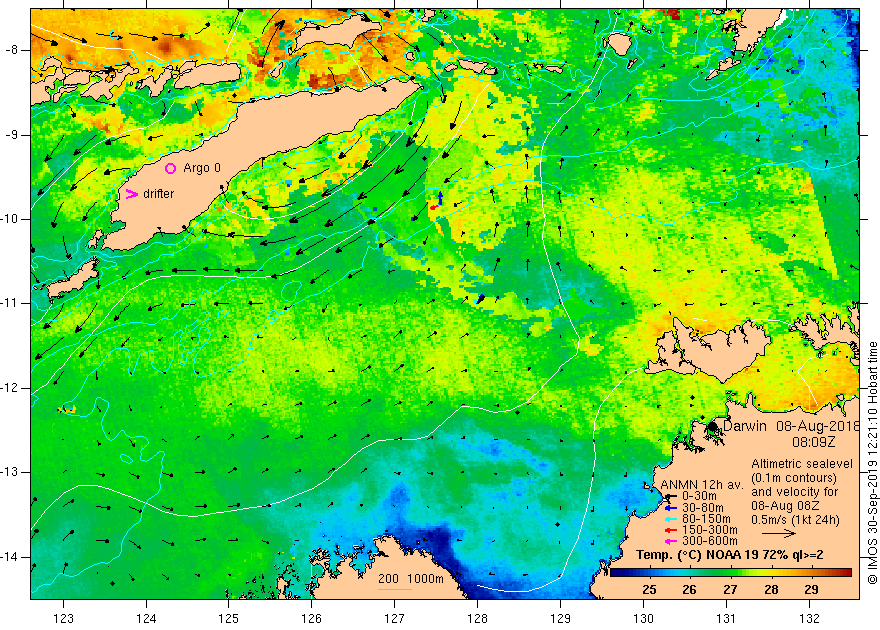Image resolution: width=880 pixels, height=630 pixels.
Task: Click the '200 1000m' bathymetry label
Action: tap(410, 579)
